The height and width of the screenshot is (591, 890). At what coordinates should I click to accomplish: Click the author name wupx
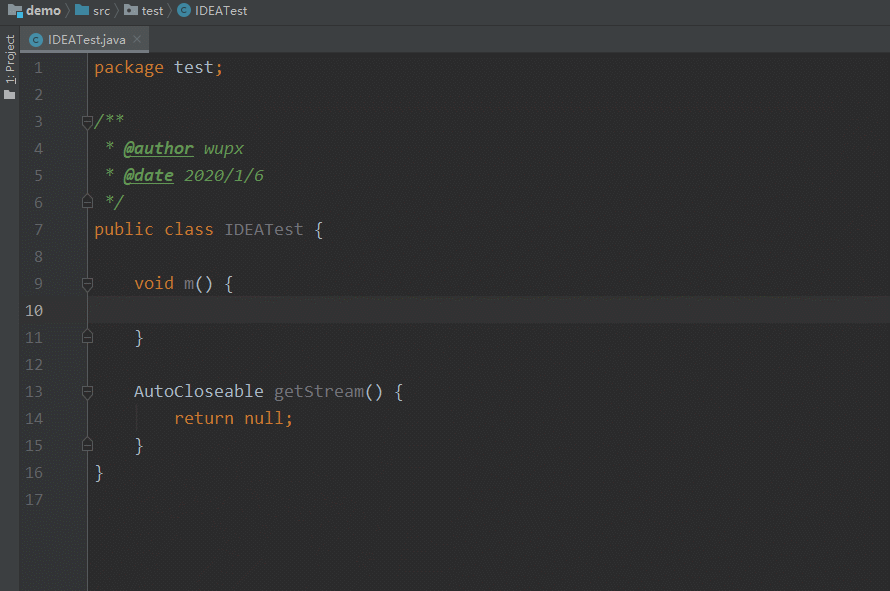coord(224,149)
